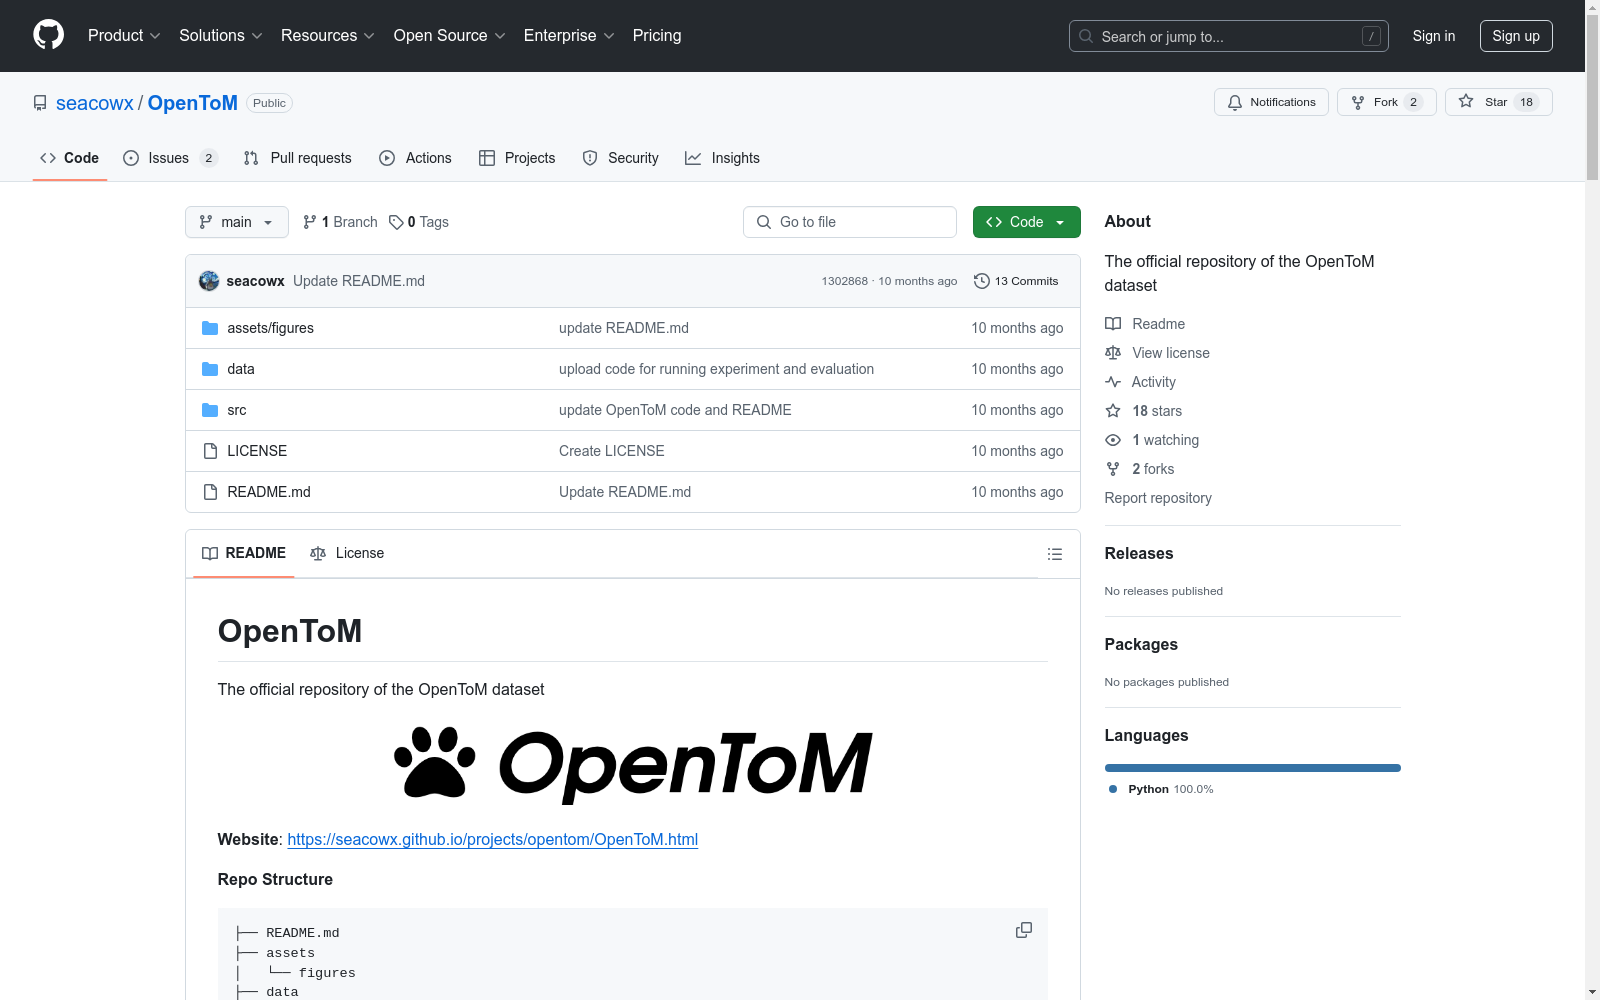This screenshot has height=1000, width=1600.
Task: Open the main branch selector dropdown
Action: [x=237, y=222]
